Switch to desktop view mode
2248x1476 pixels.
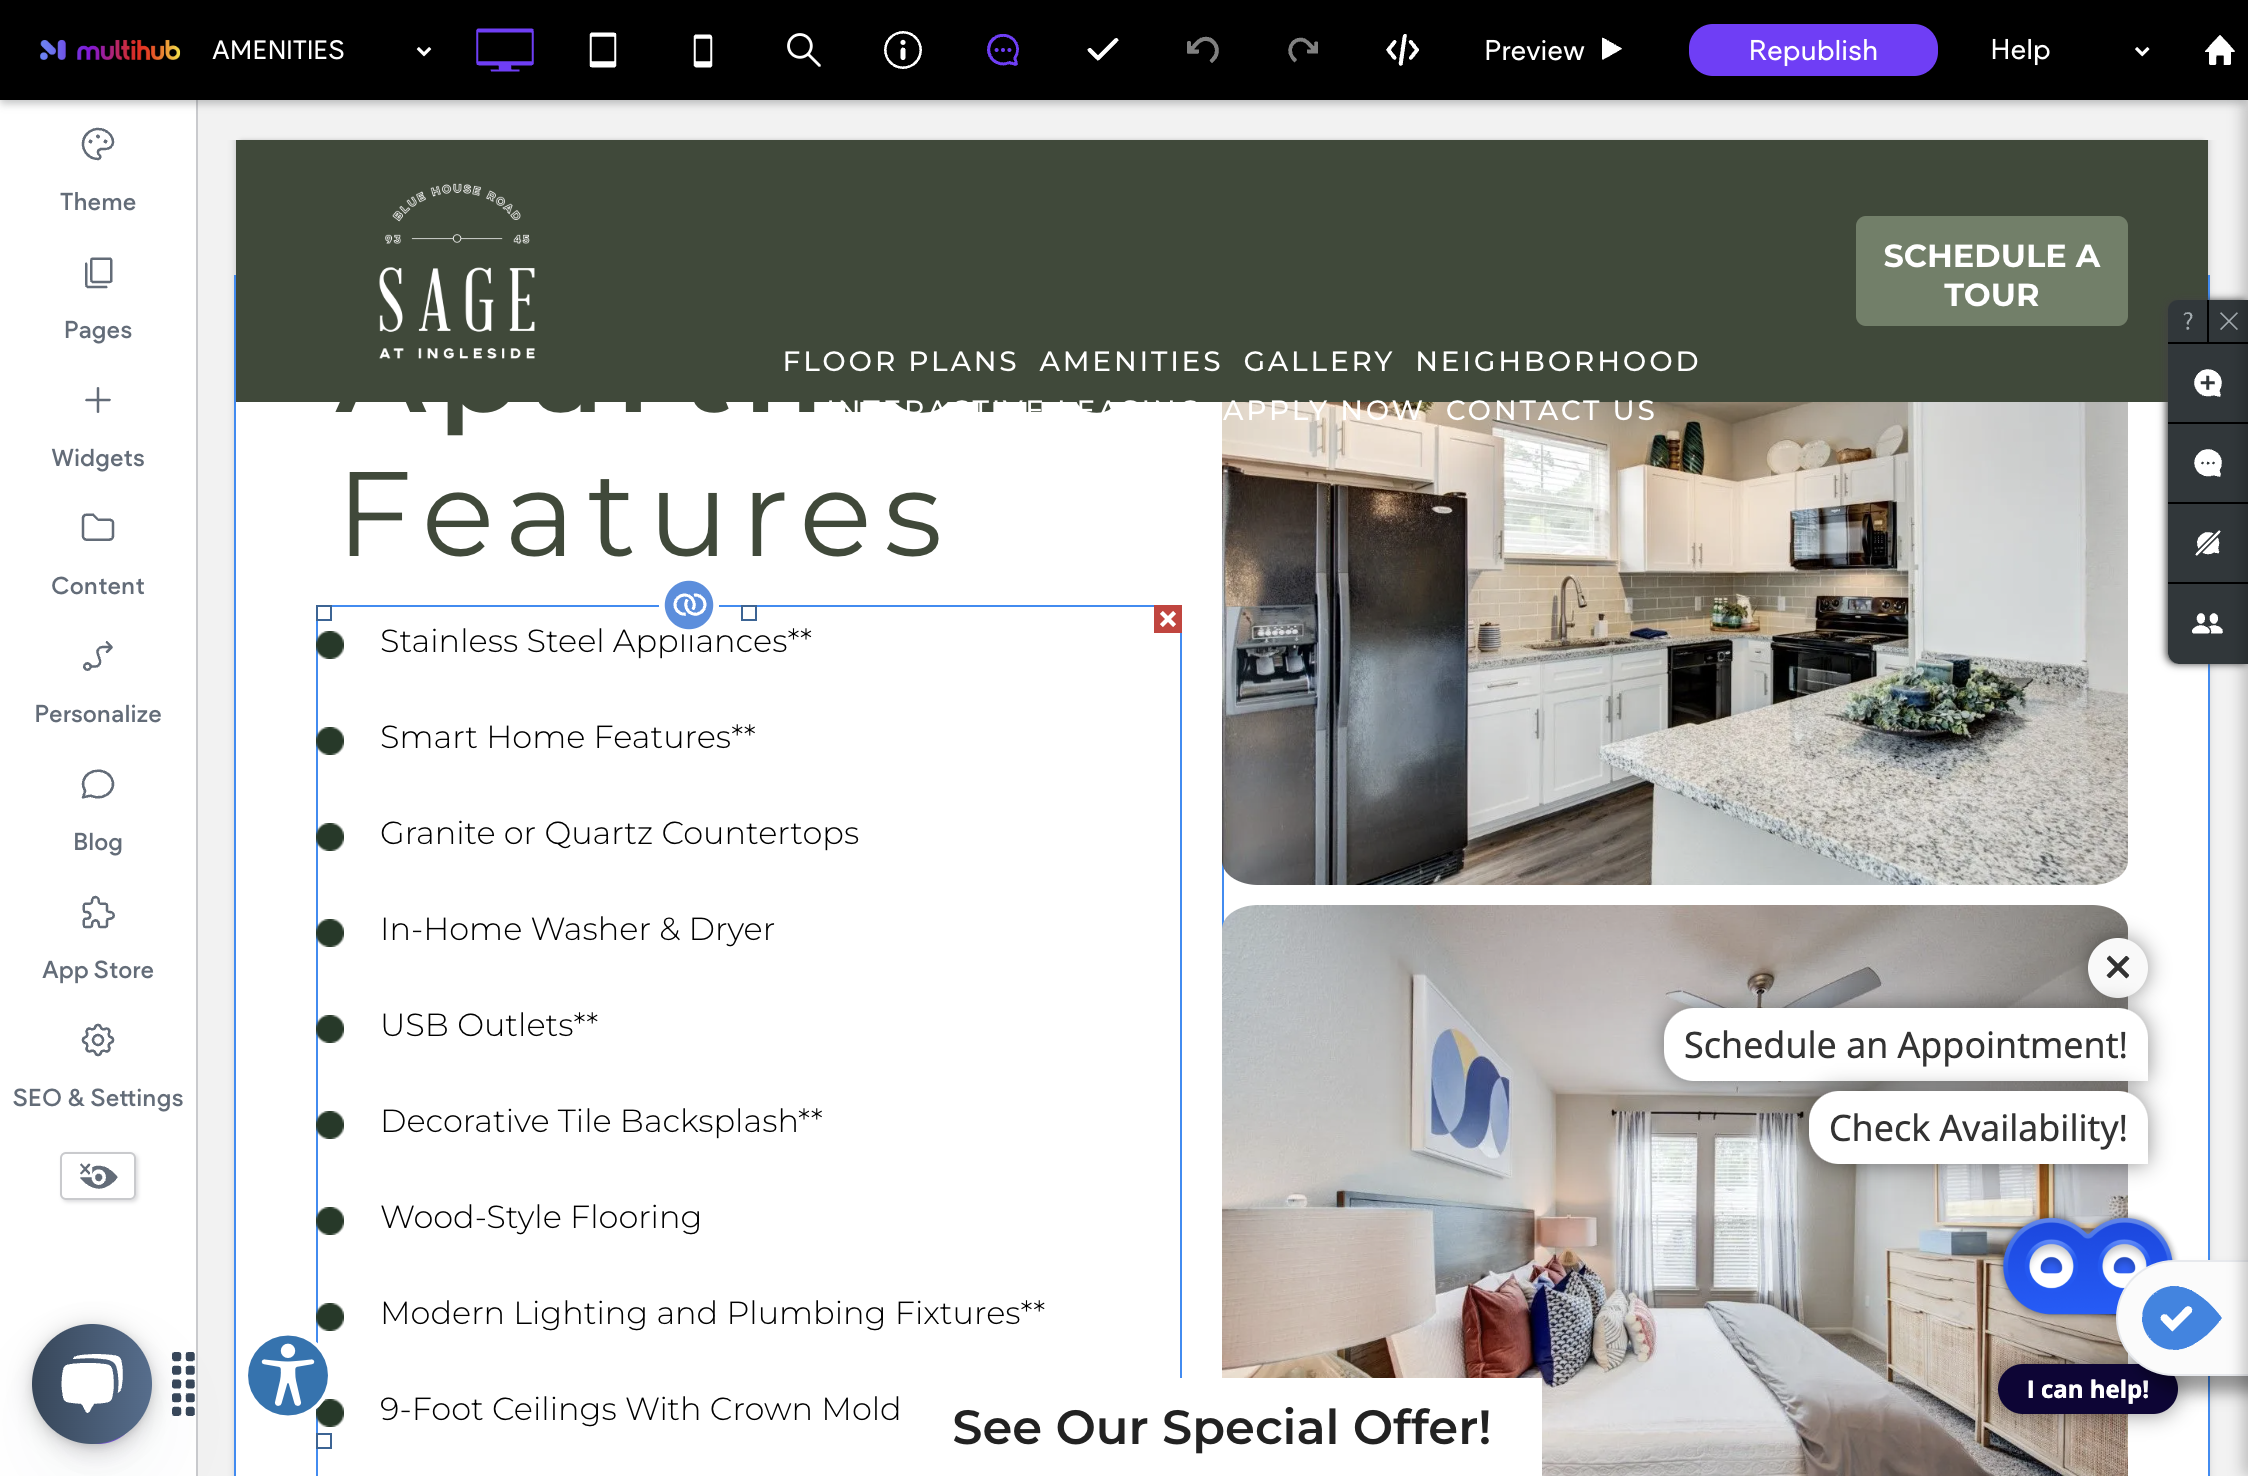(x=504, y=49)
